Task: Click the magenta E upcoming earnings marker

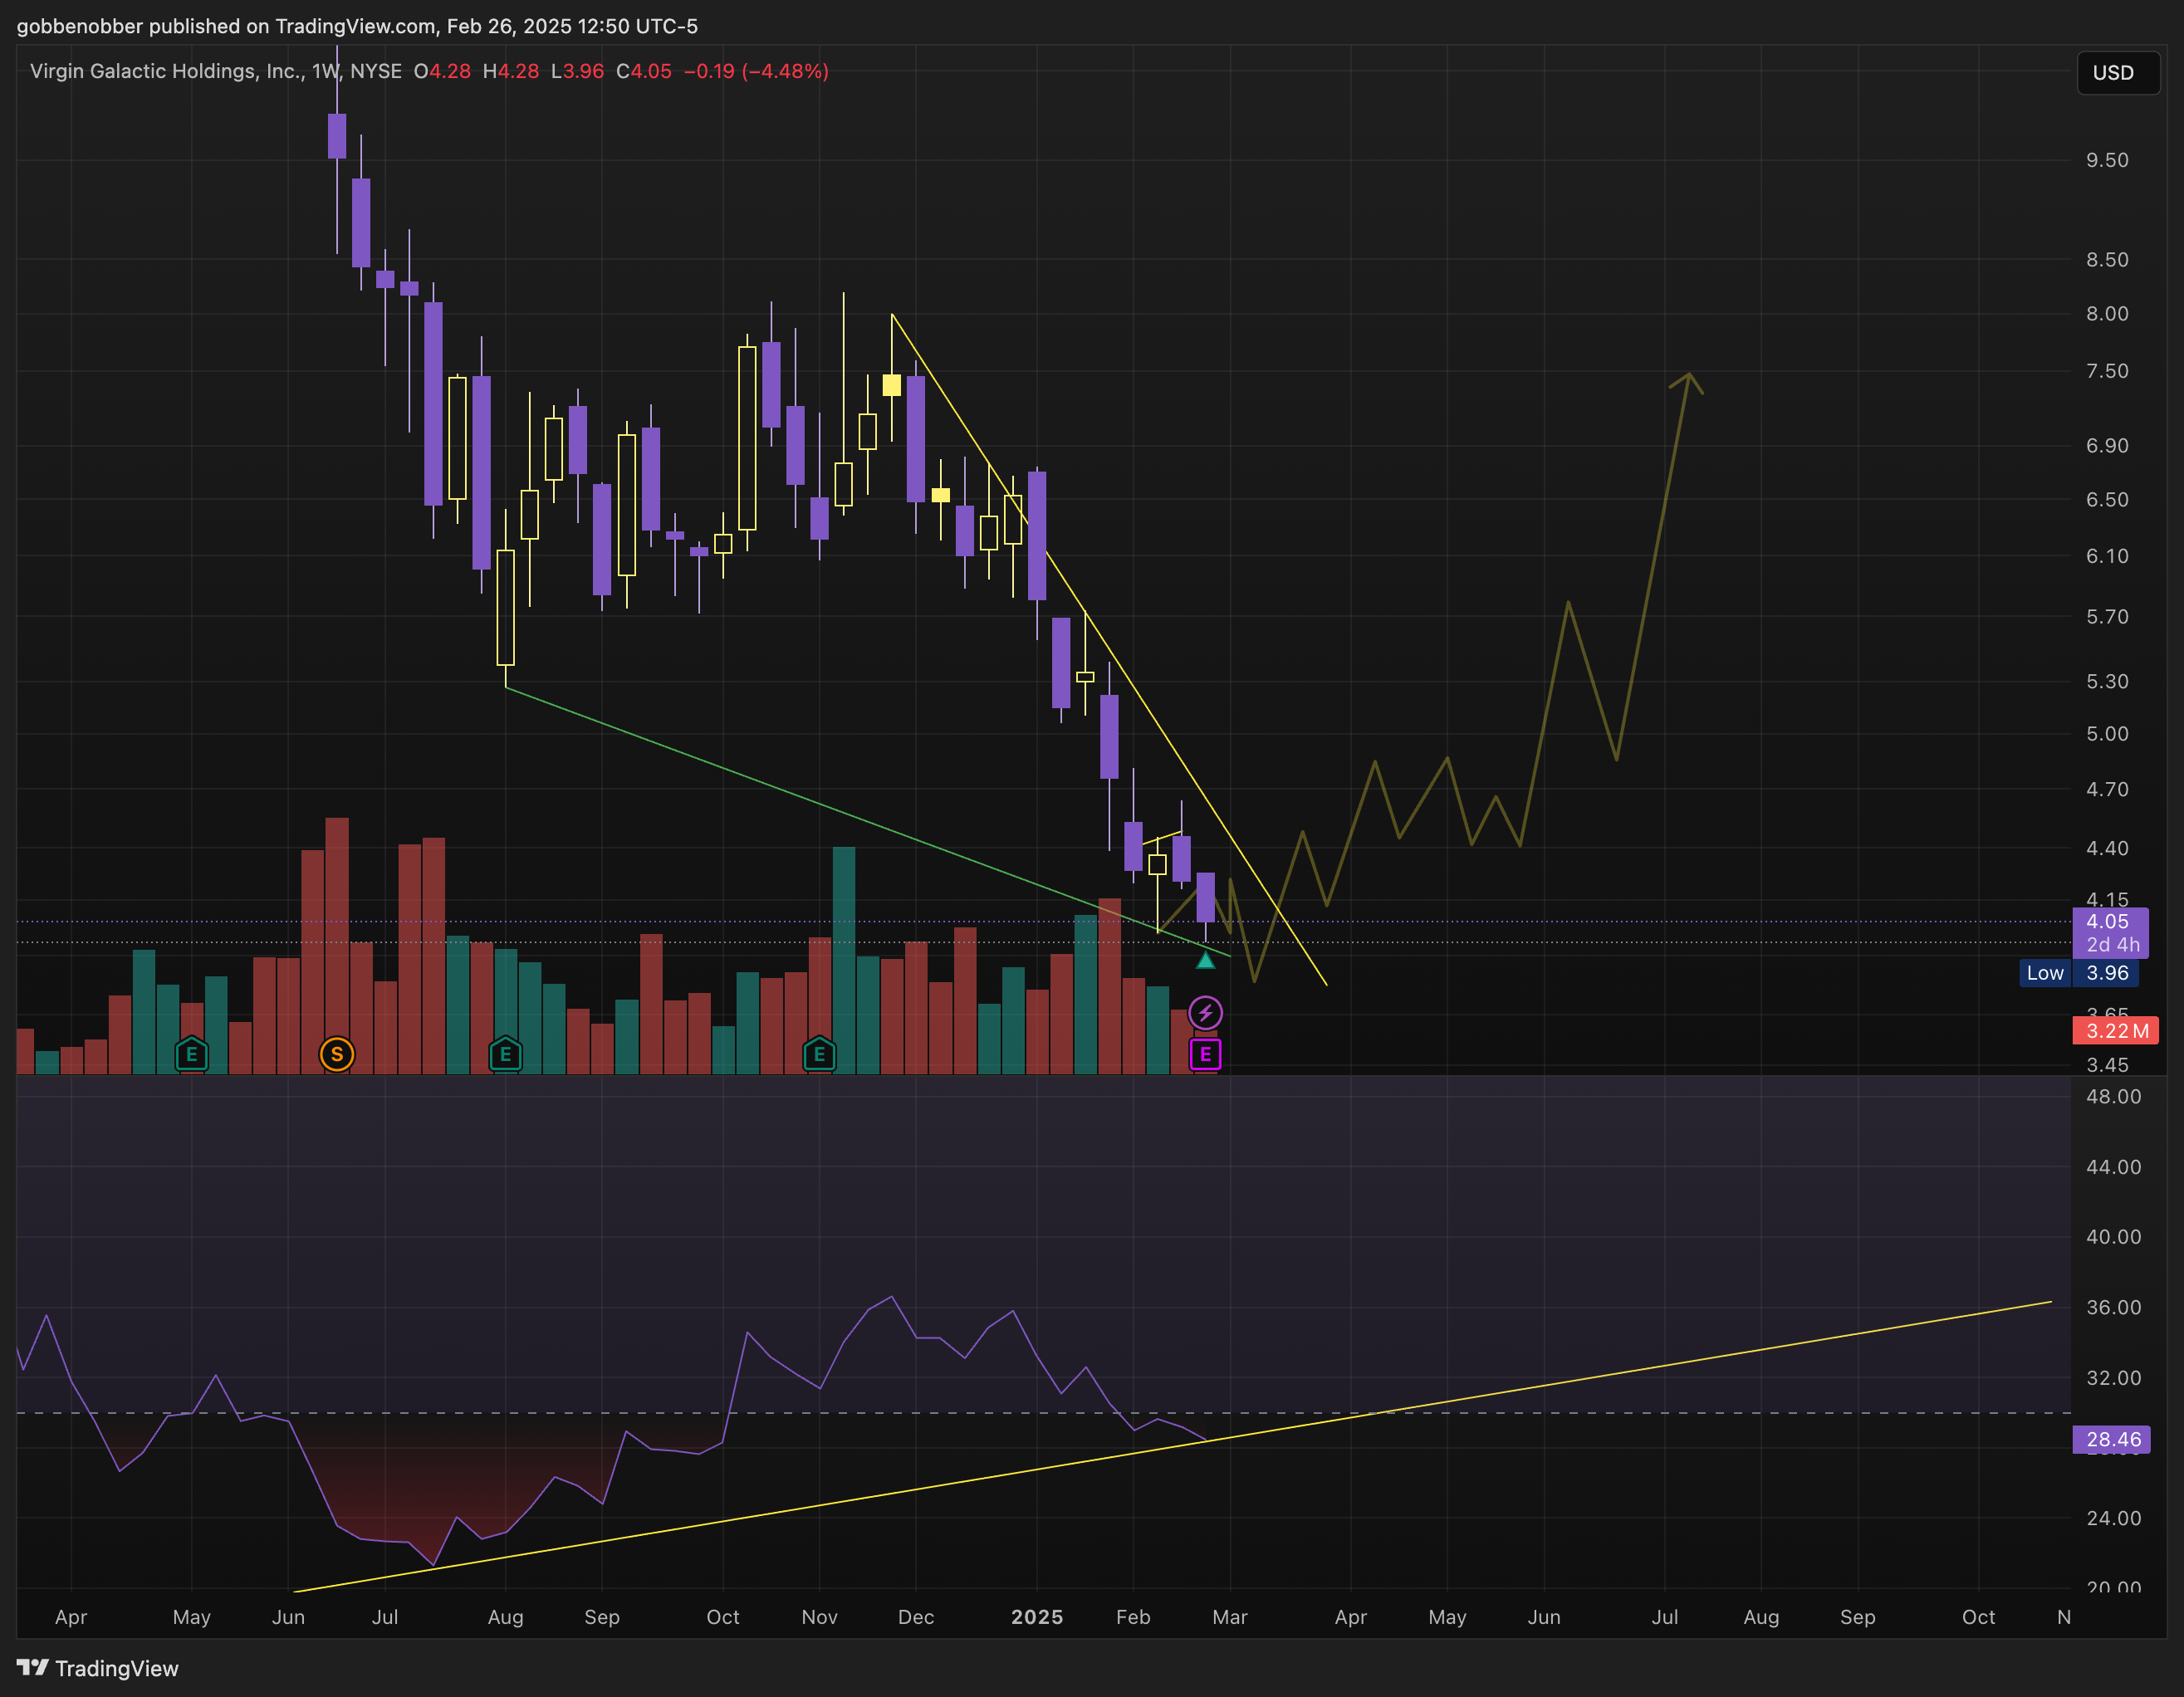Action: (x=1205, y=1054)
